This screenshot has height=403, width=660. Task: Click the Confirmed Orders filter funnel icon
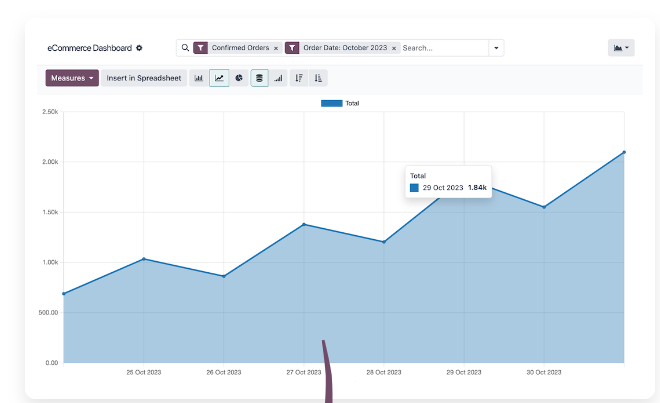click(x=200, y=47)
